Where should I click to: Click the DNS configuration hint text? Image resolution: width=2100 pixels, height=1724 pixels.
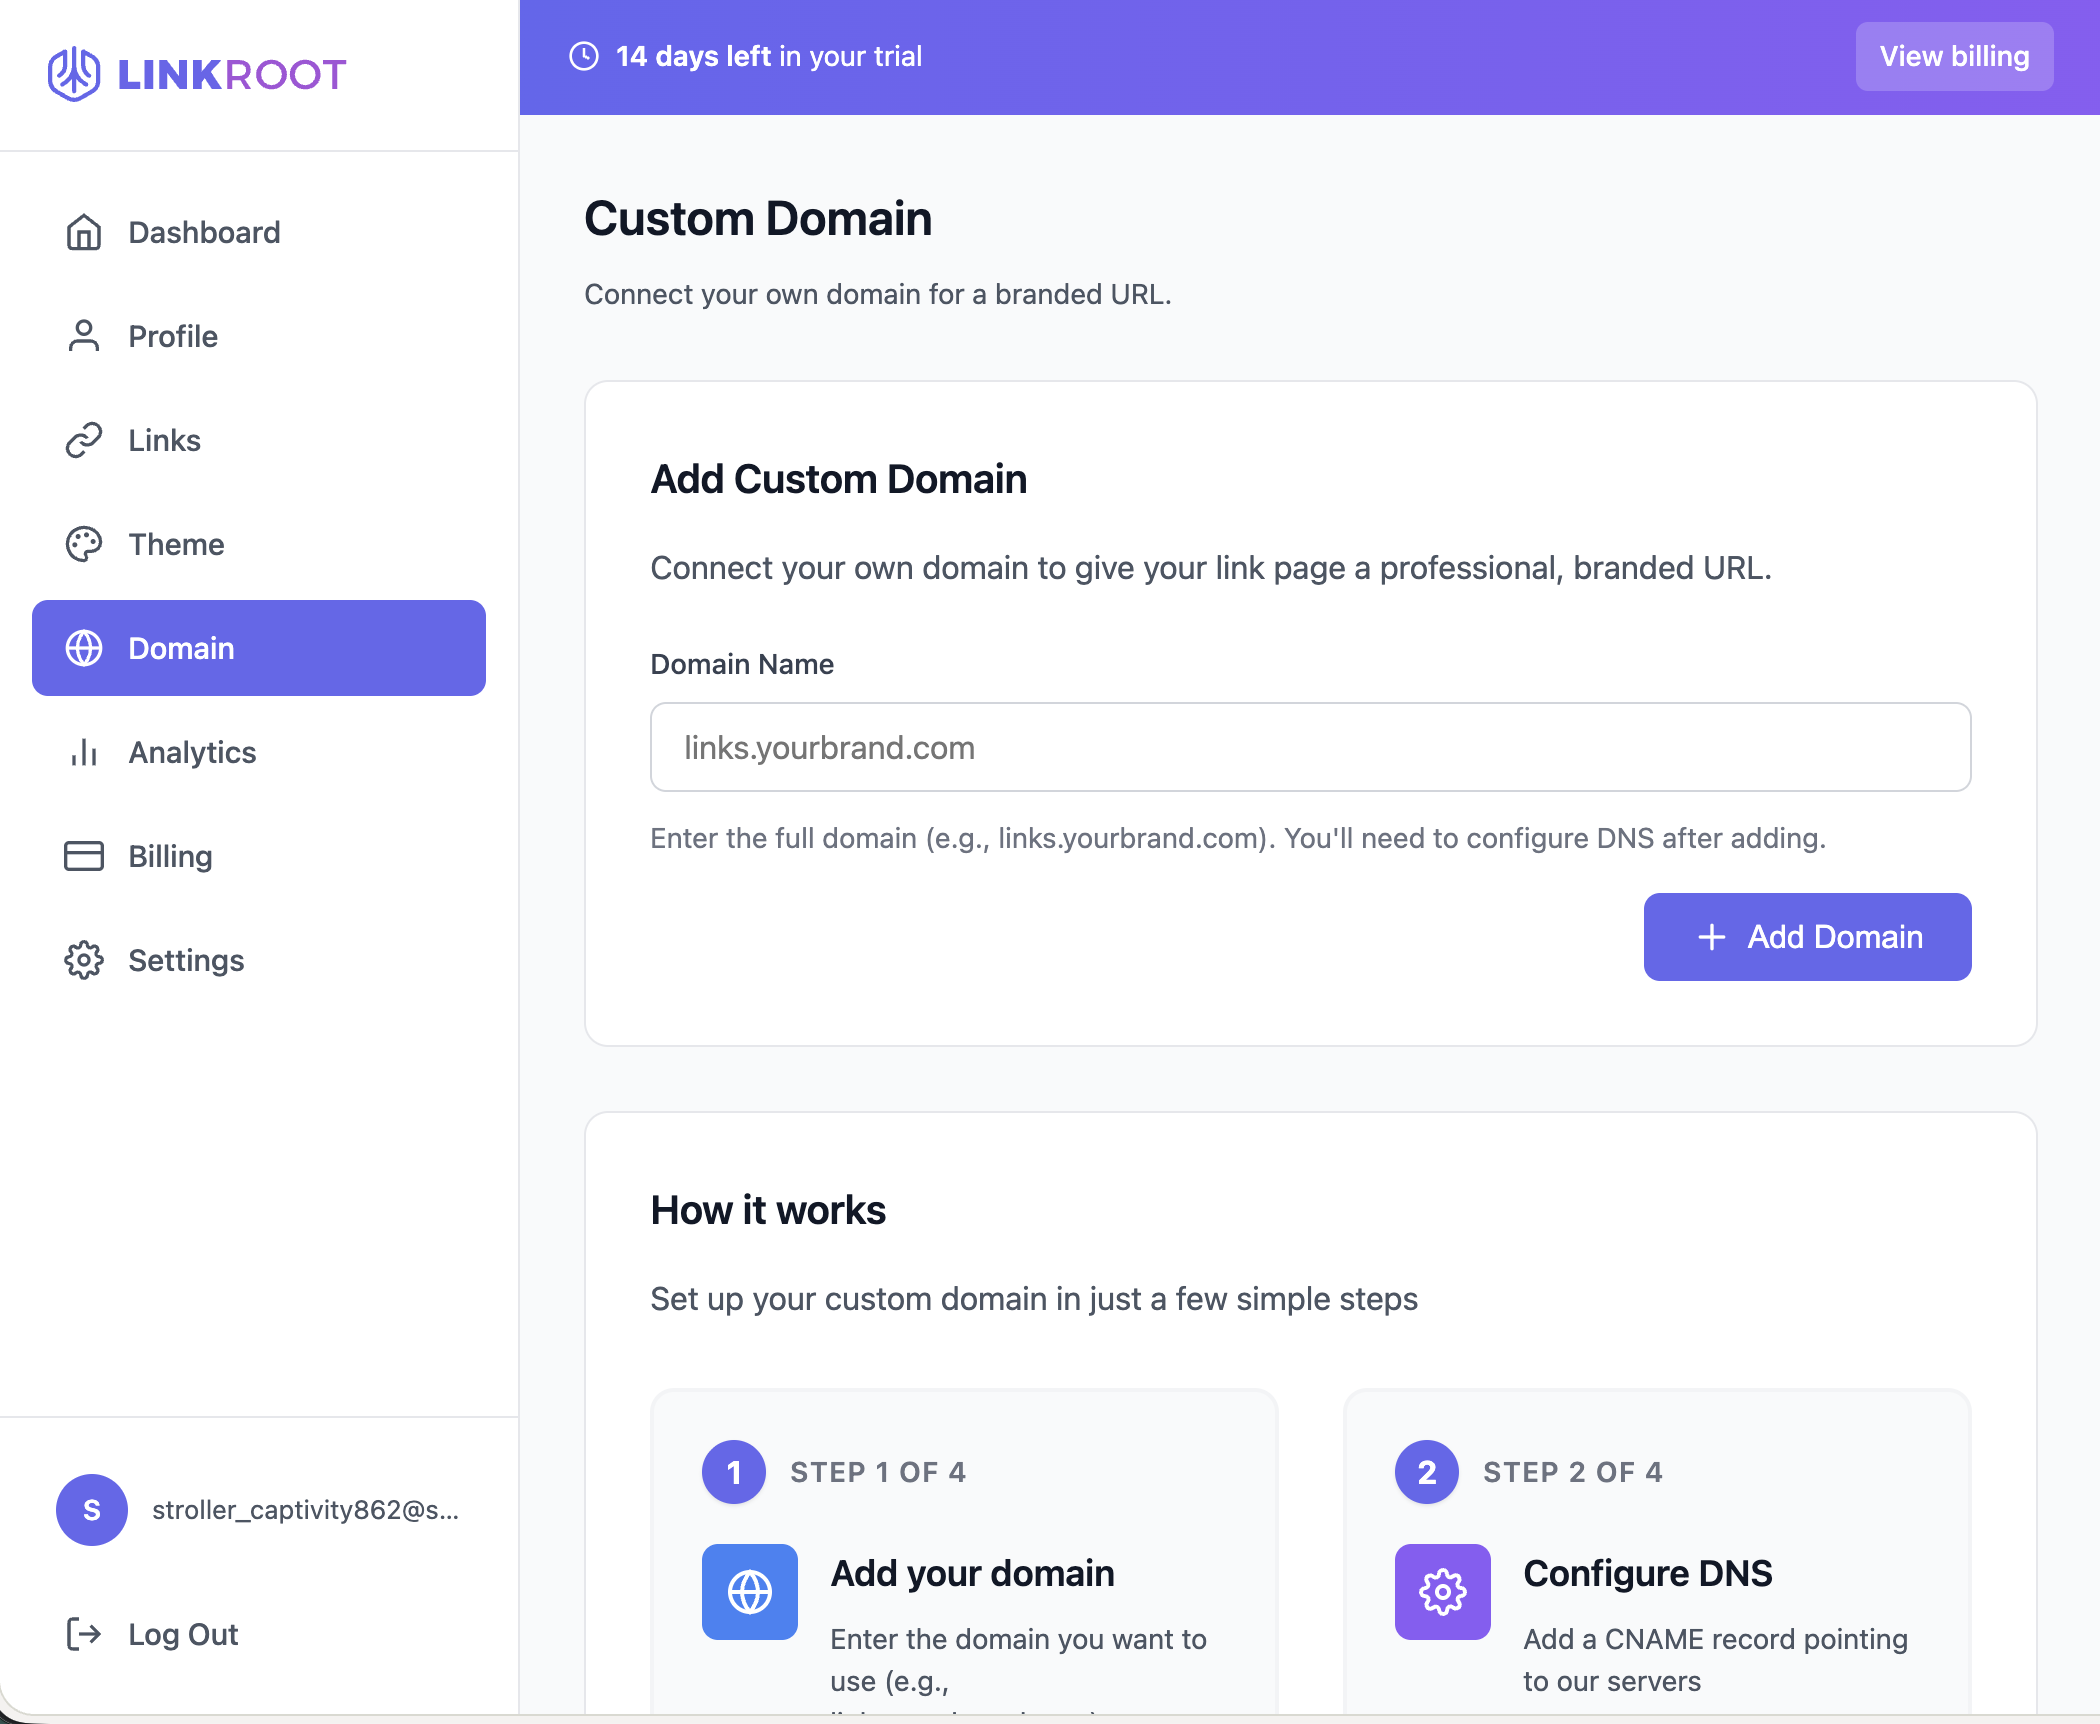(1238, 838)
